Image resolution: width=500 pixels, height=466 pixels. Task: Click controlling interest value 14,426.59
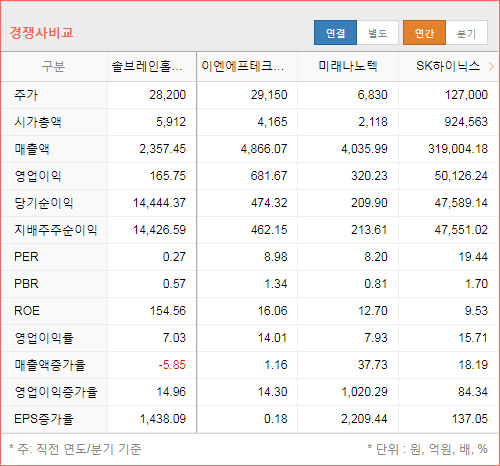point(159,230)
